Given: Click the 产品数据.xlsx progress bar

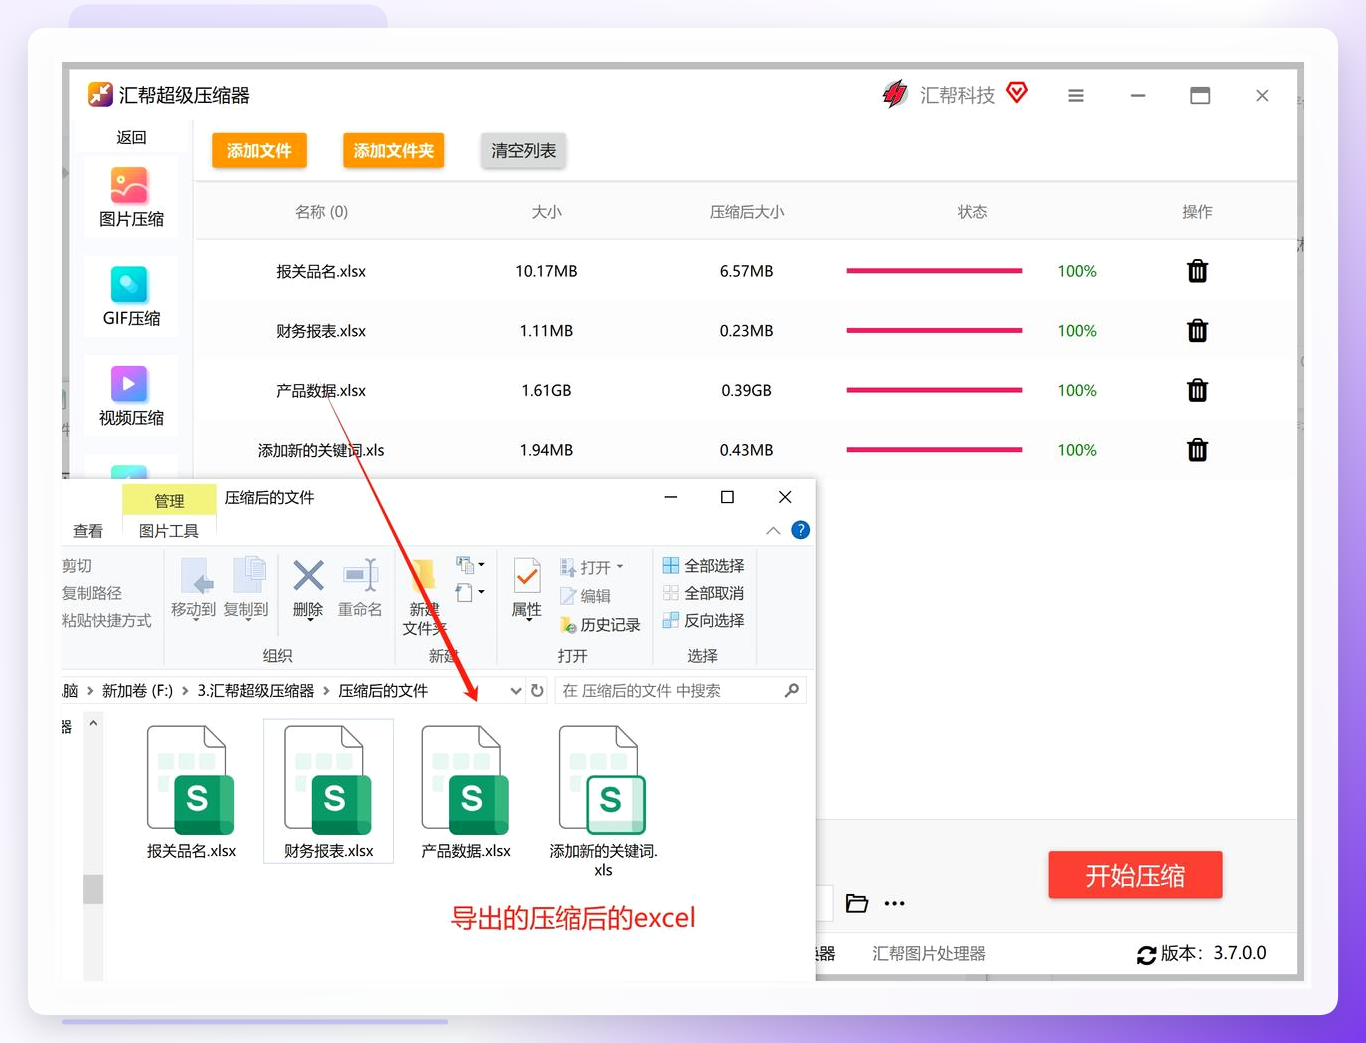Looking at the screenshot, I should 934,390.
